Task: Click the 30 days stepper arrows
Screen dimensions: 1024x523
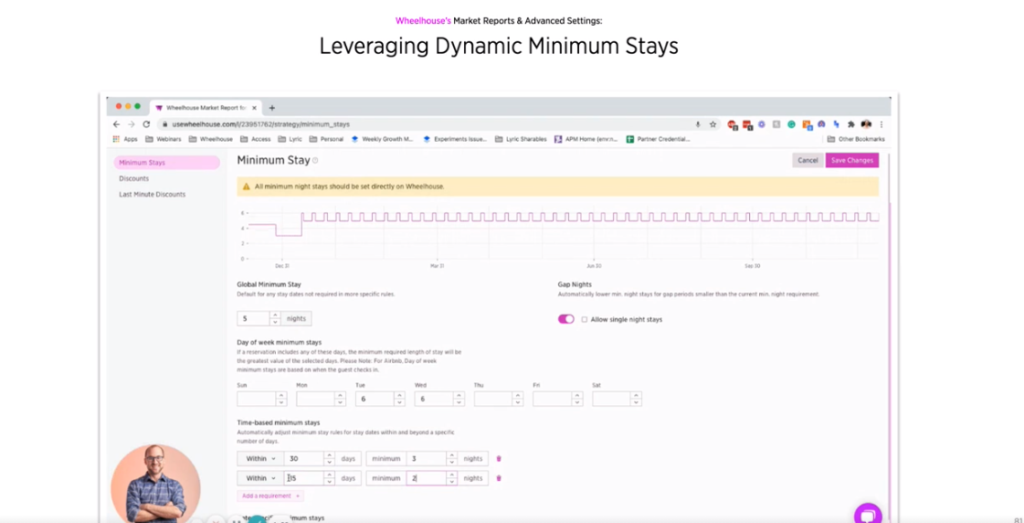Action: coord(329,459)
